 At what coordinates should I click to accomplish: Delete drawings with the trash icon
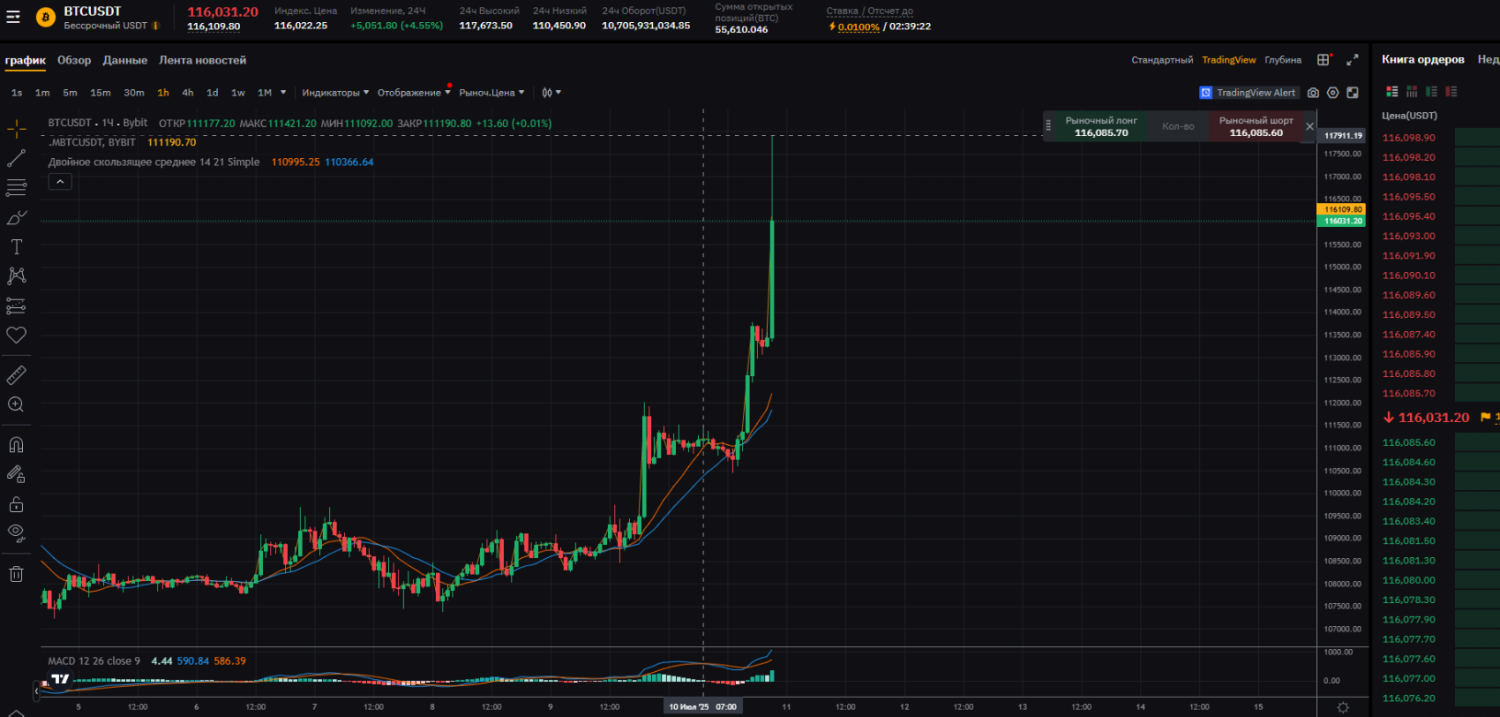pyautogui.click(x=16, y=573)
